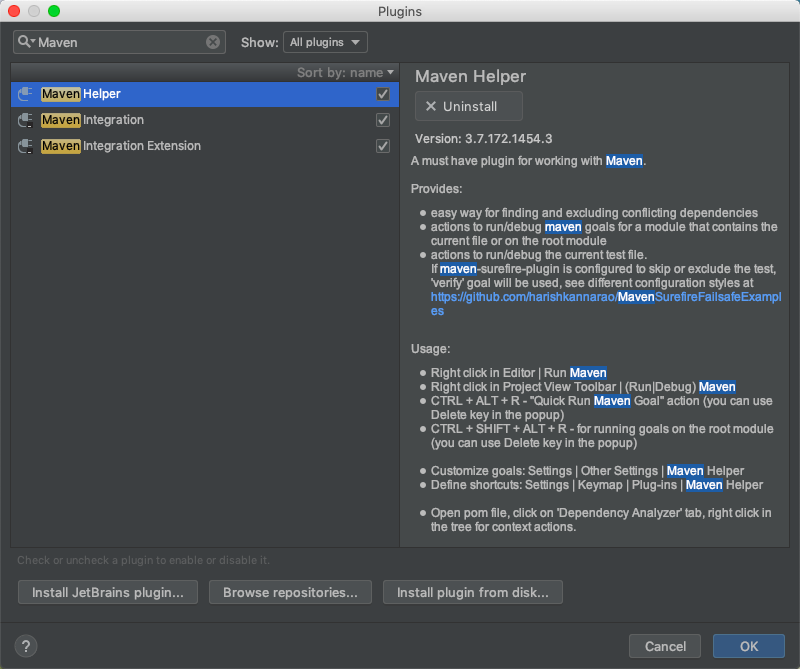Focus the plugin search input field
The width and height of the screenshot is (800, 669).
(120, 42)
